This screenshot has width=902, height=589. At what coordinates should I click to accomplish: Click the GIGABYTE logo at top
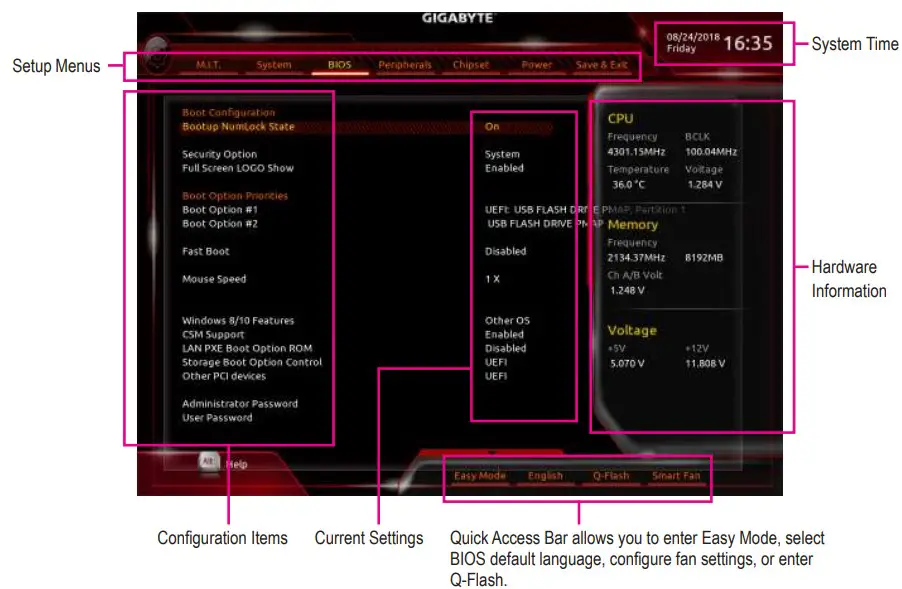click(458, 18)
